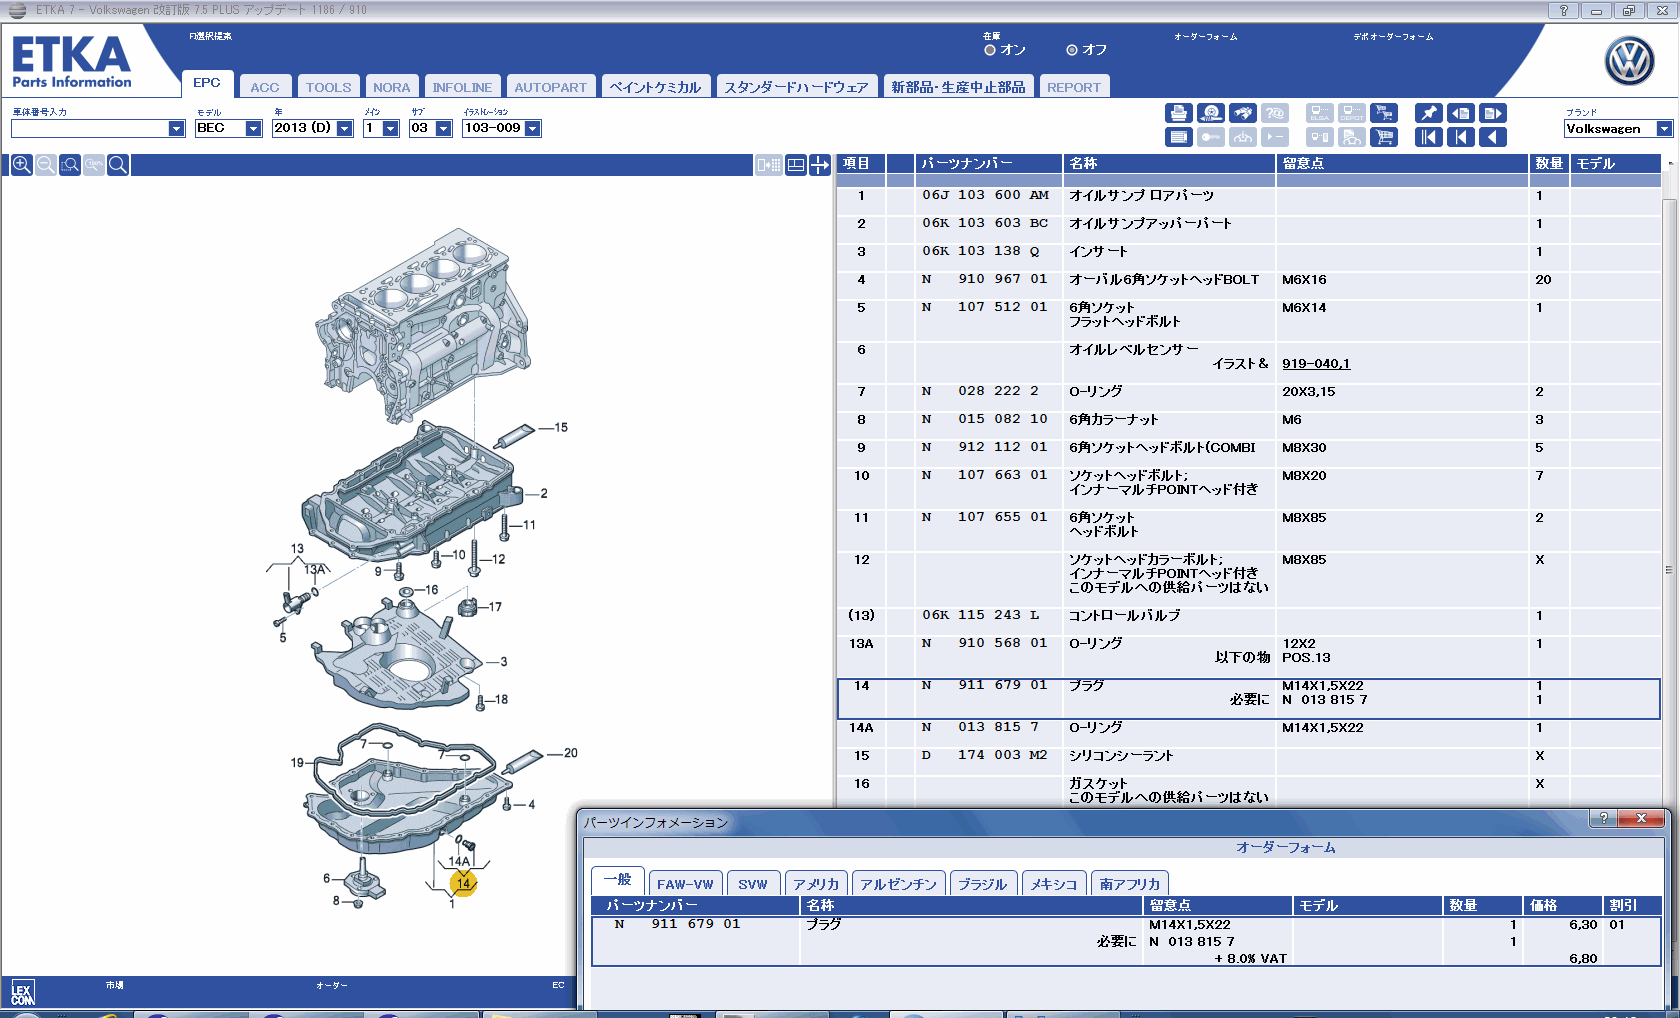Click the highlighted callout 14 in diagram

(463, 884)
